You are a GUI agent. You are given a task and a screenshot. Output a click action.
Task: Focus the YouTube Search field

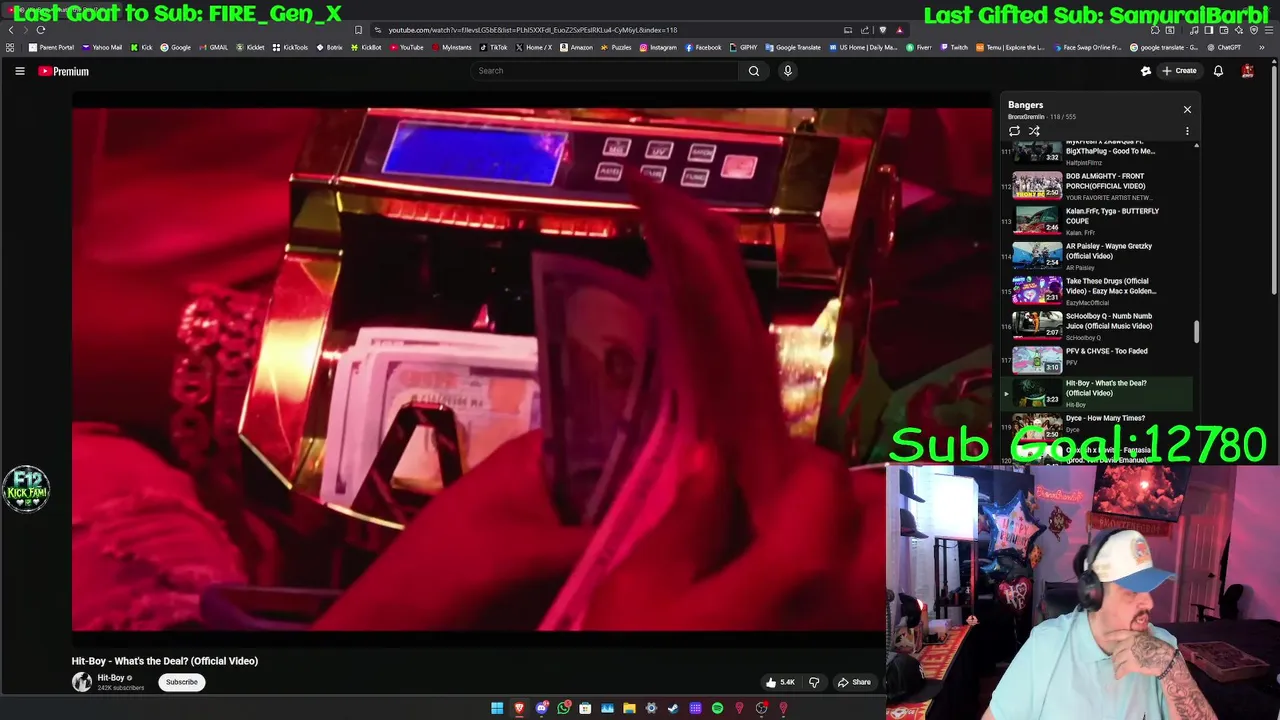pyautogui.click(x=605, y=71)
